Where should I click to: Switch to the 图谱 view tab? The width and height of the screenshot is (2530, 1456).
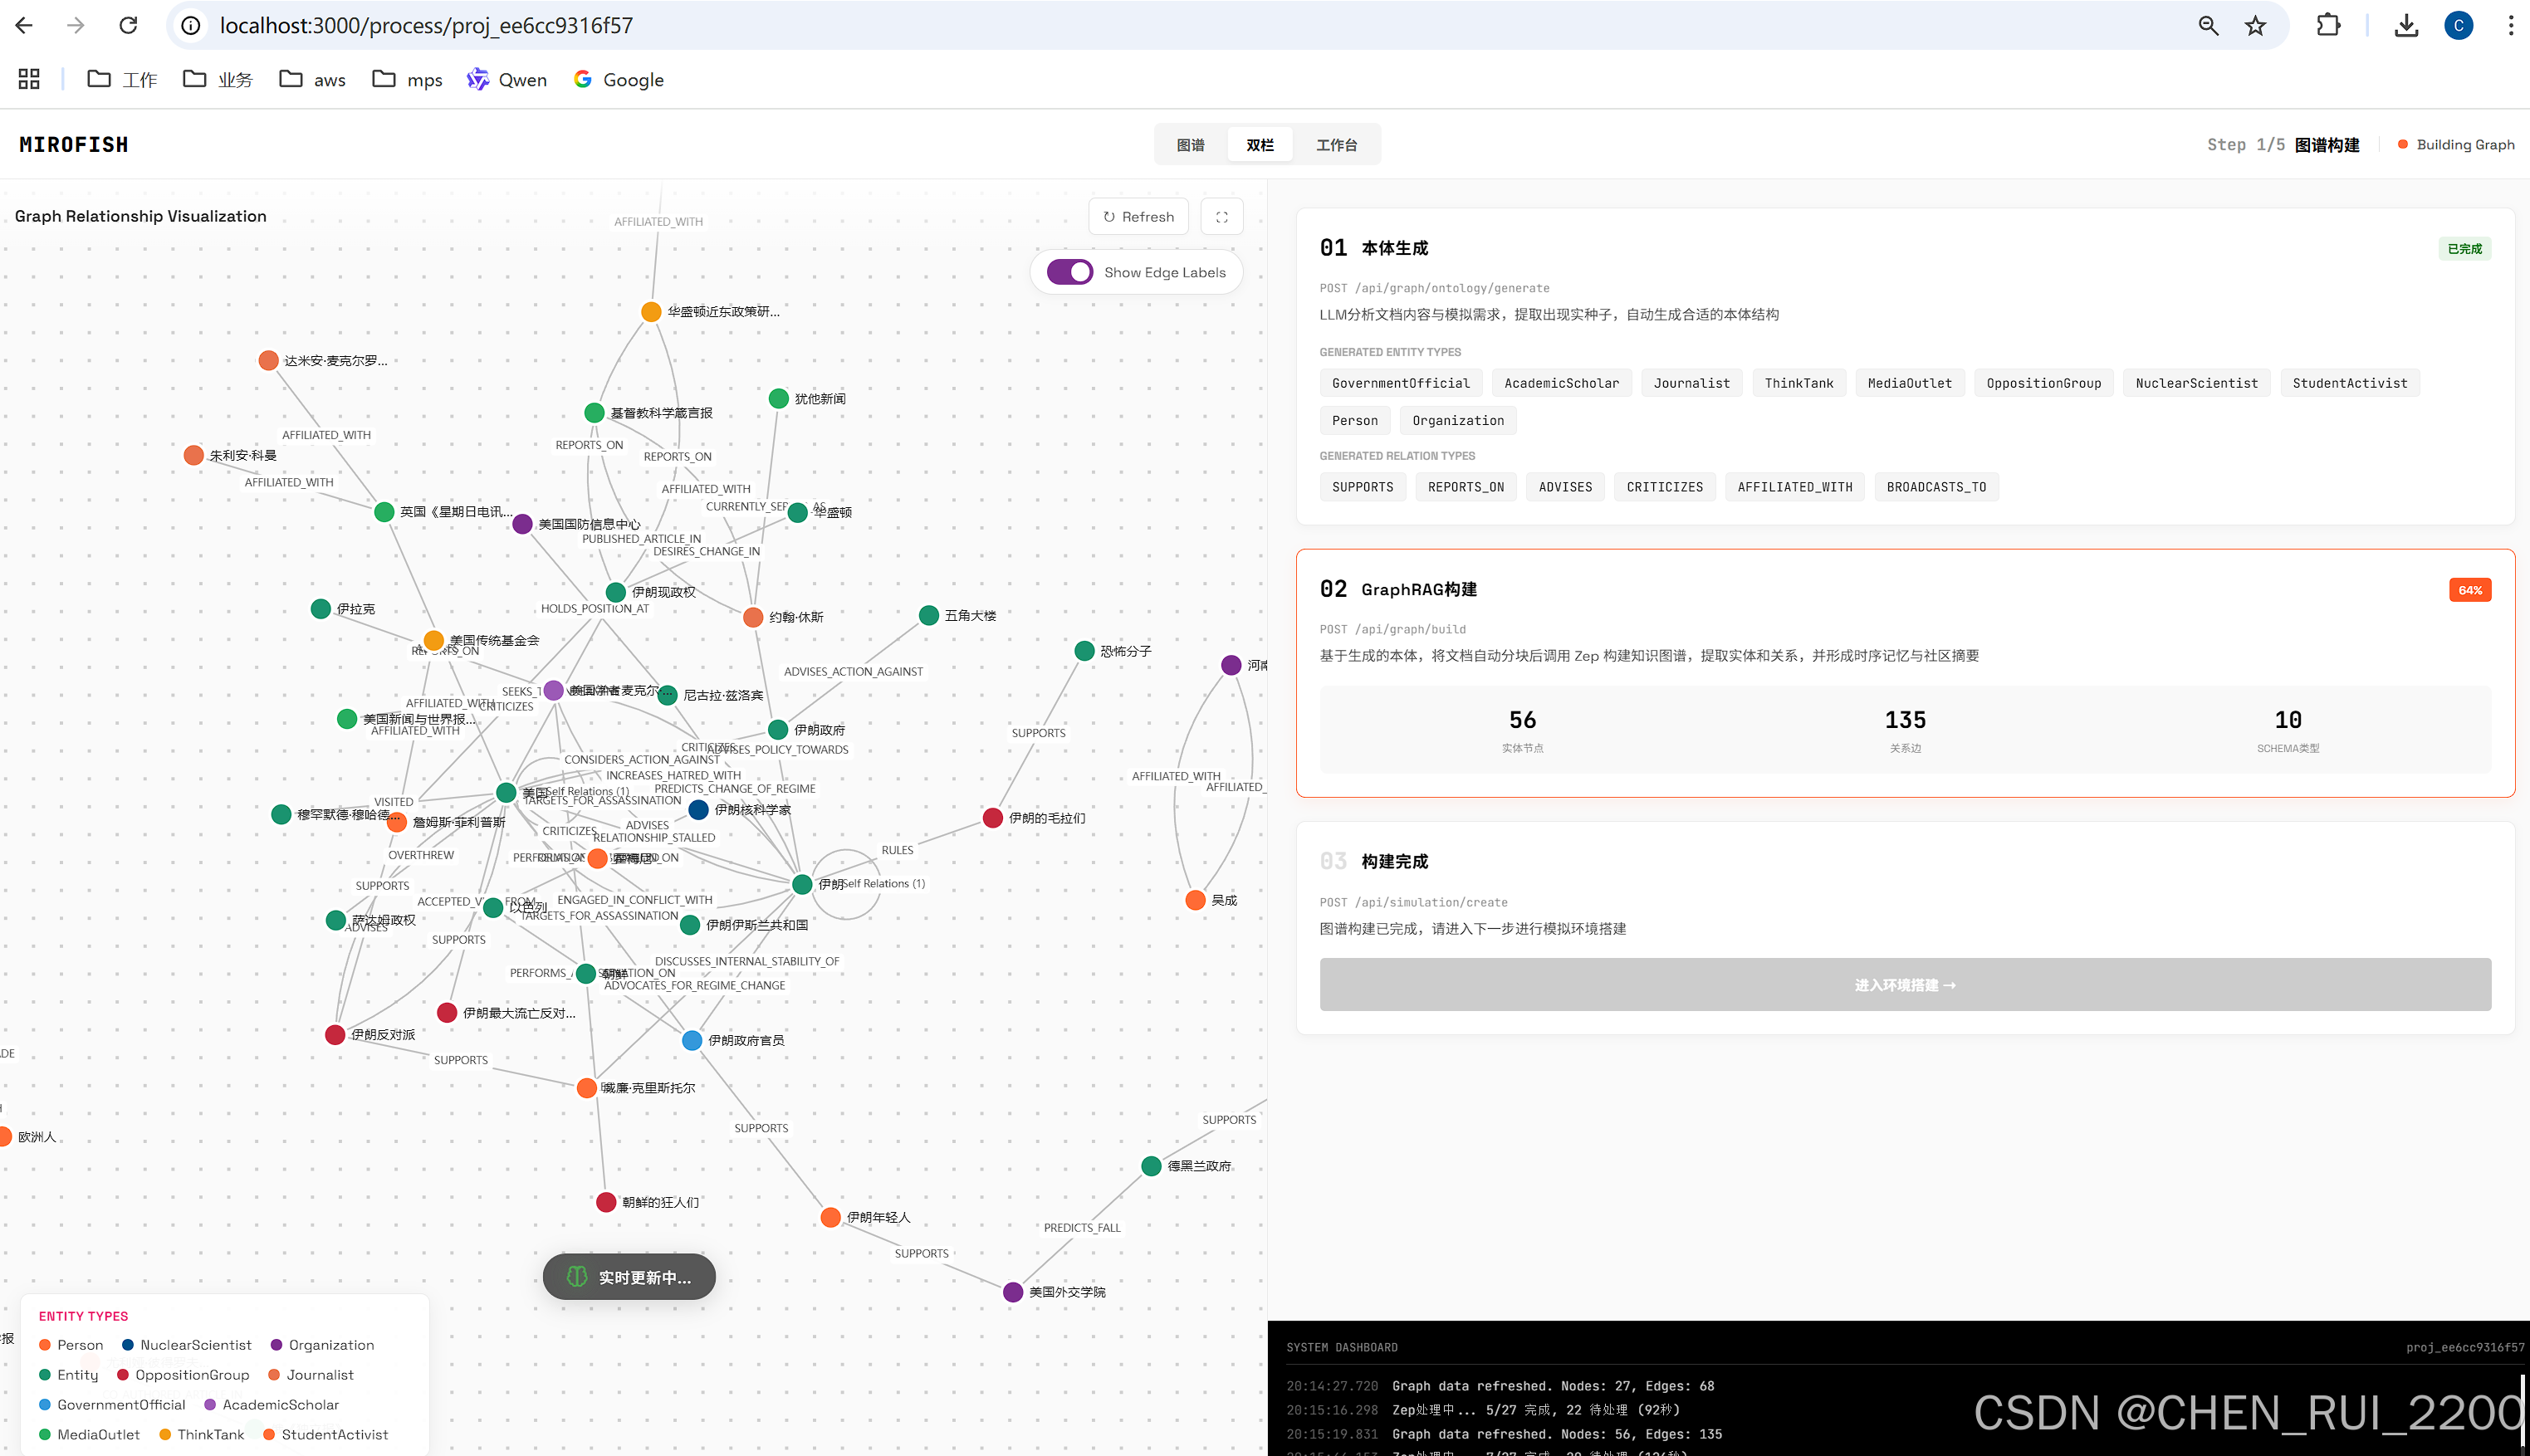pyautogui.click(x=1190, y=145)
